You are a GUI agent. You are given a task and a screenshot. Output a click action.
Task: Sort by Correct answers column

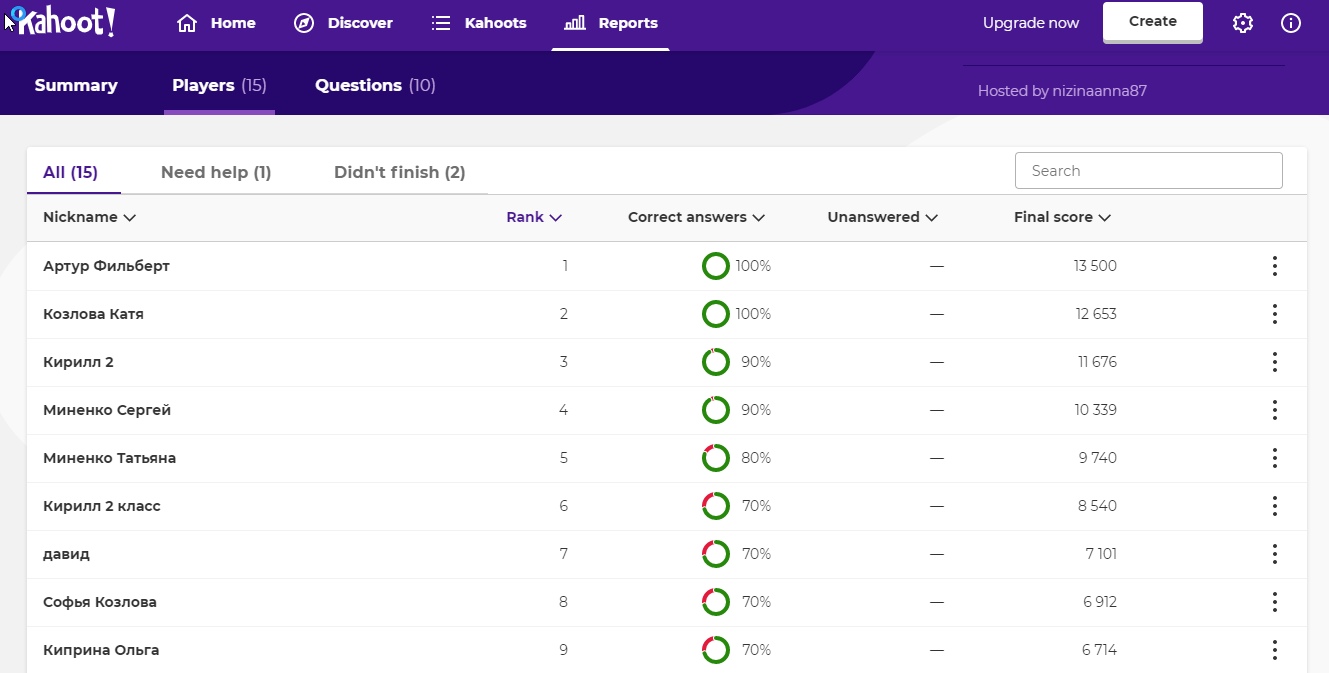(x=696, y=217)
